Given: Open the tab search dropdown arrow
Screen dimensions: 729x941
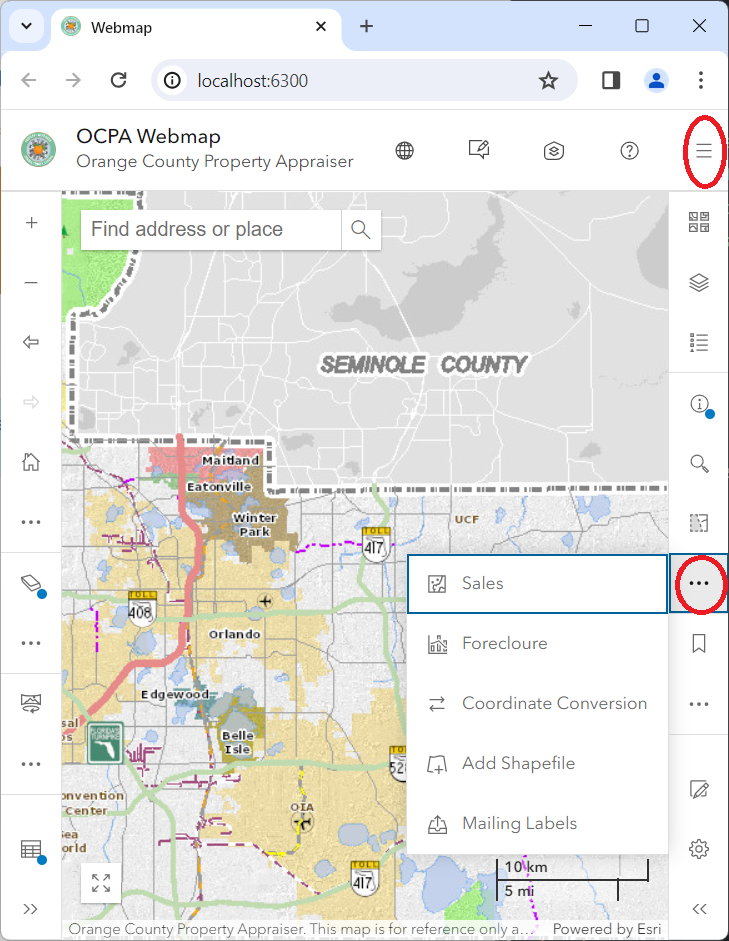Looking at the screenshot, I should coord(26,26).
